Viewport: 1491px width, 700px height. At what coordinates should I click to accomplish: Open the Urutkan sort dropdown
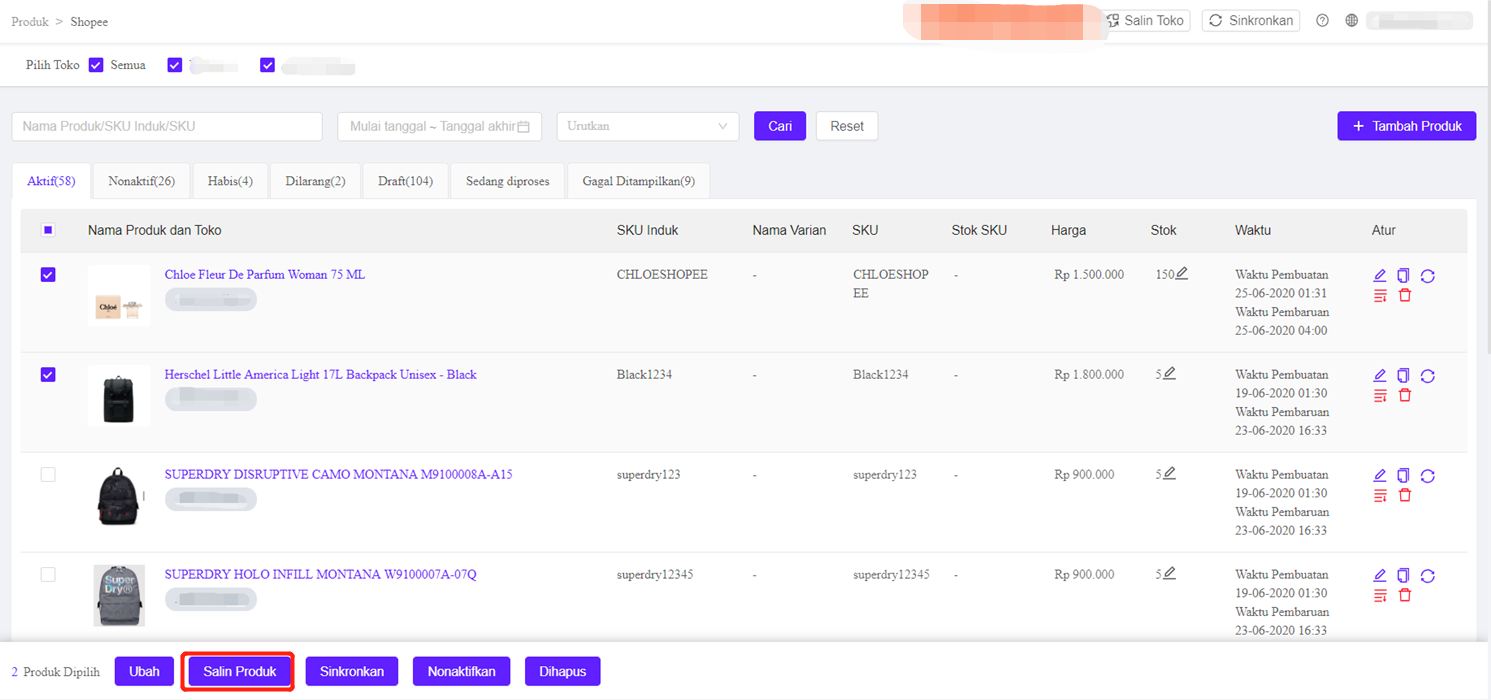tap(647, 126)
